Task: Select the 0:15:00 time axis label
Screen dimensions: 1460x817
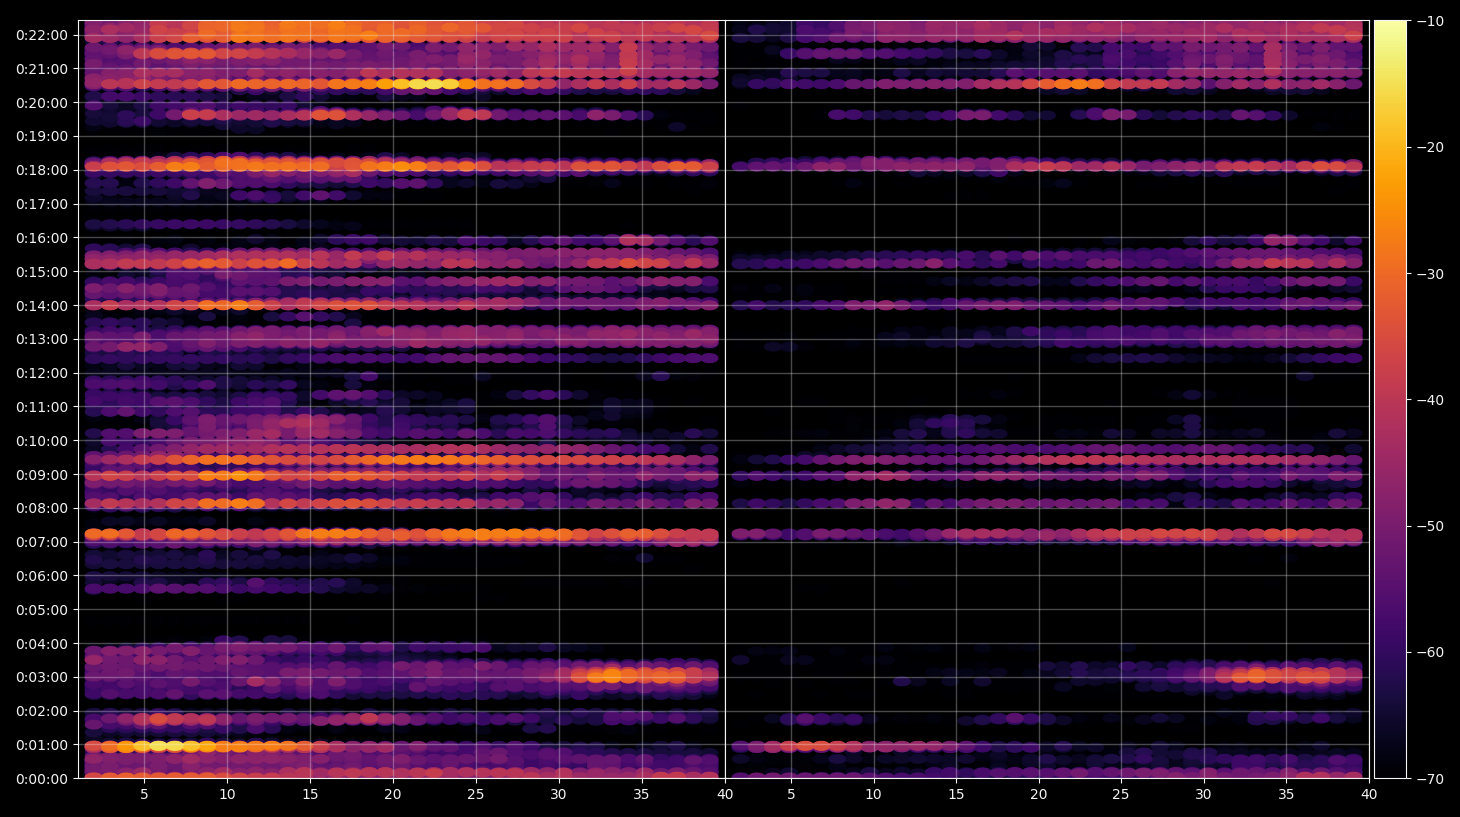Action: coord(42,272)
